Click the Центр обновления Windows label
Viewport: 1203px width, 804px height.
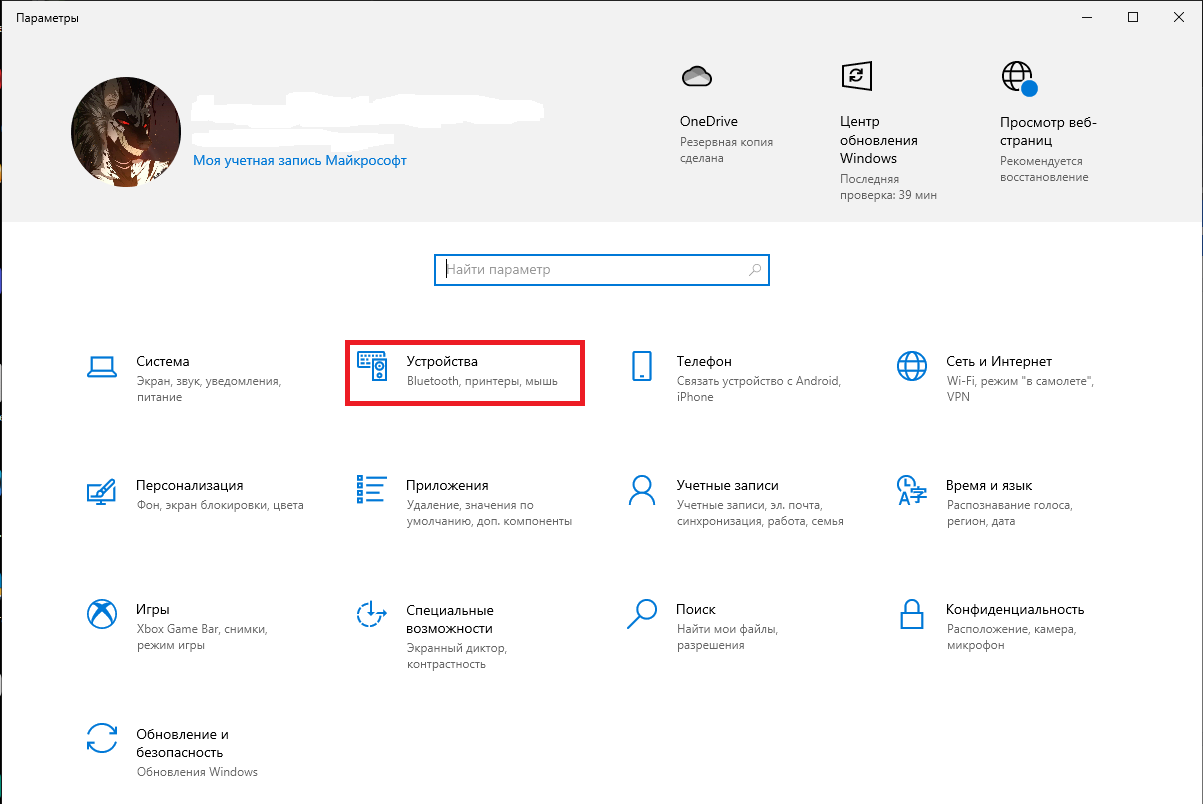click(879, 140)
